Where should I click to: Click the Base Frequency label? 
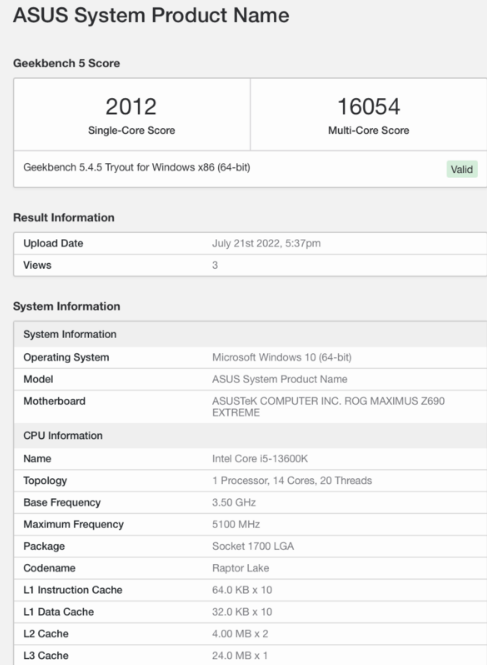point(62,503)
